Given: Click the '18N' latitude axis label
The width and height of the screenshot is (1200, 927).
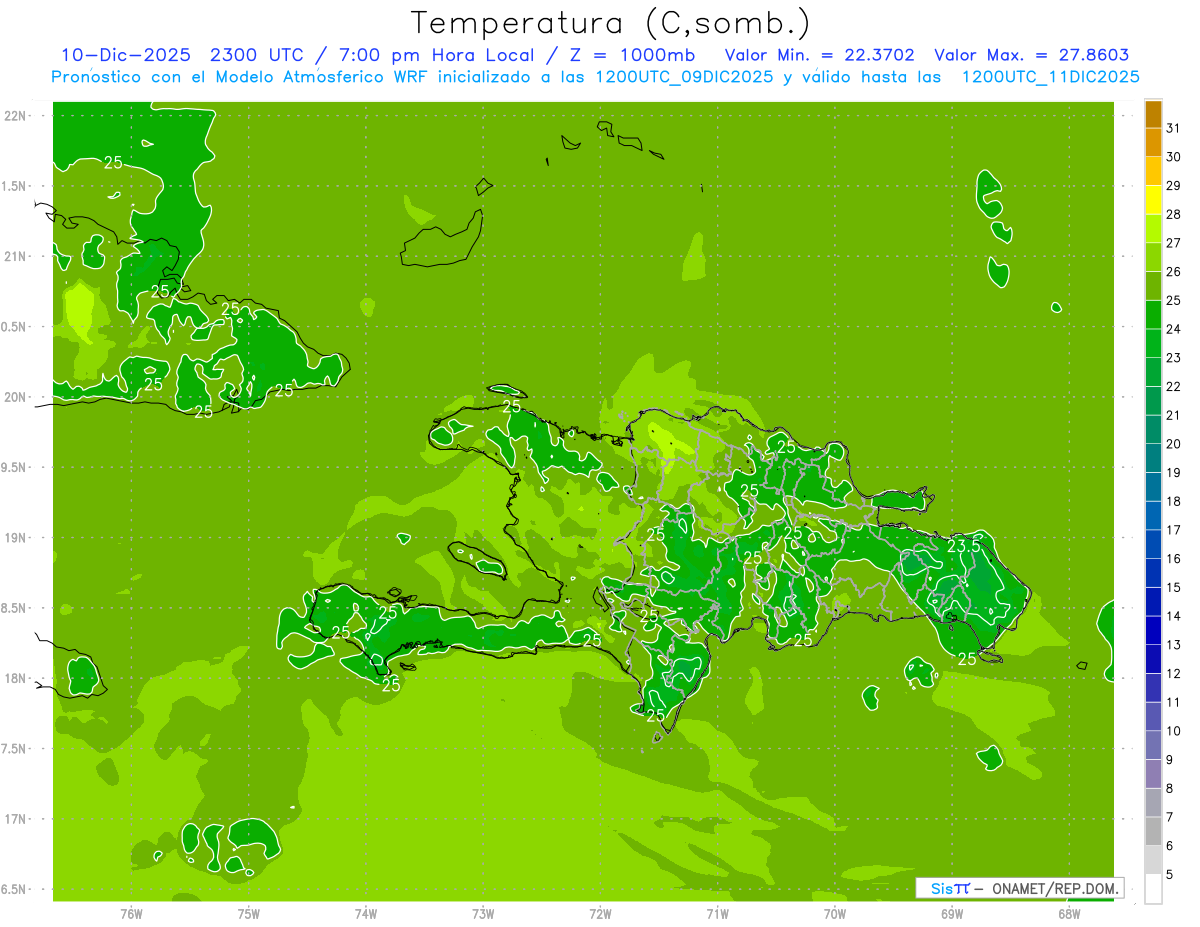Looking at the screenshot, I should click(x=15, y=679).
